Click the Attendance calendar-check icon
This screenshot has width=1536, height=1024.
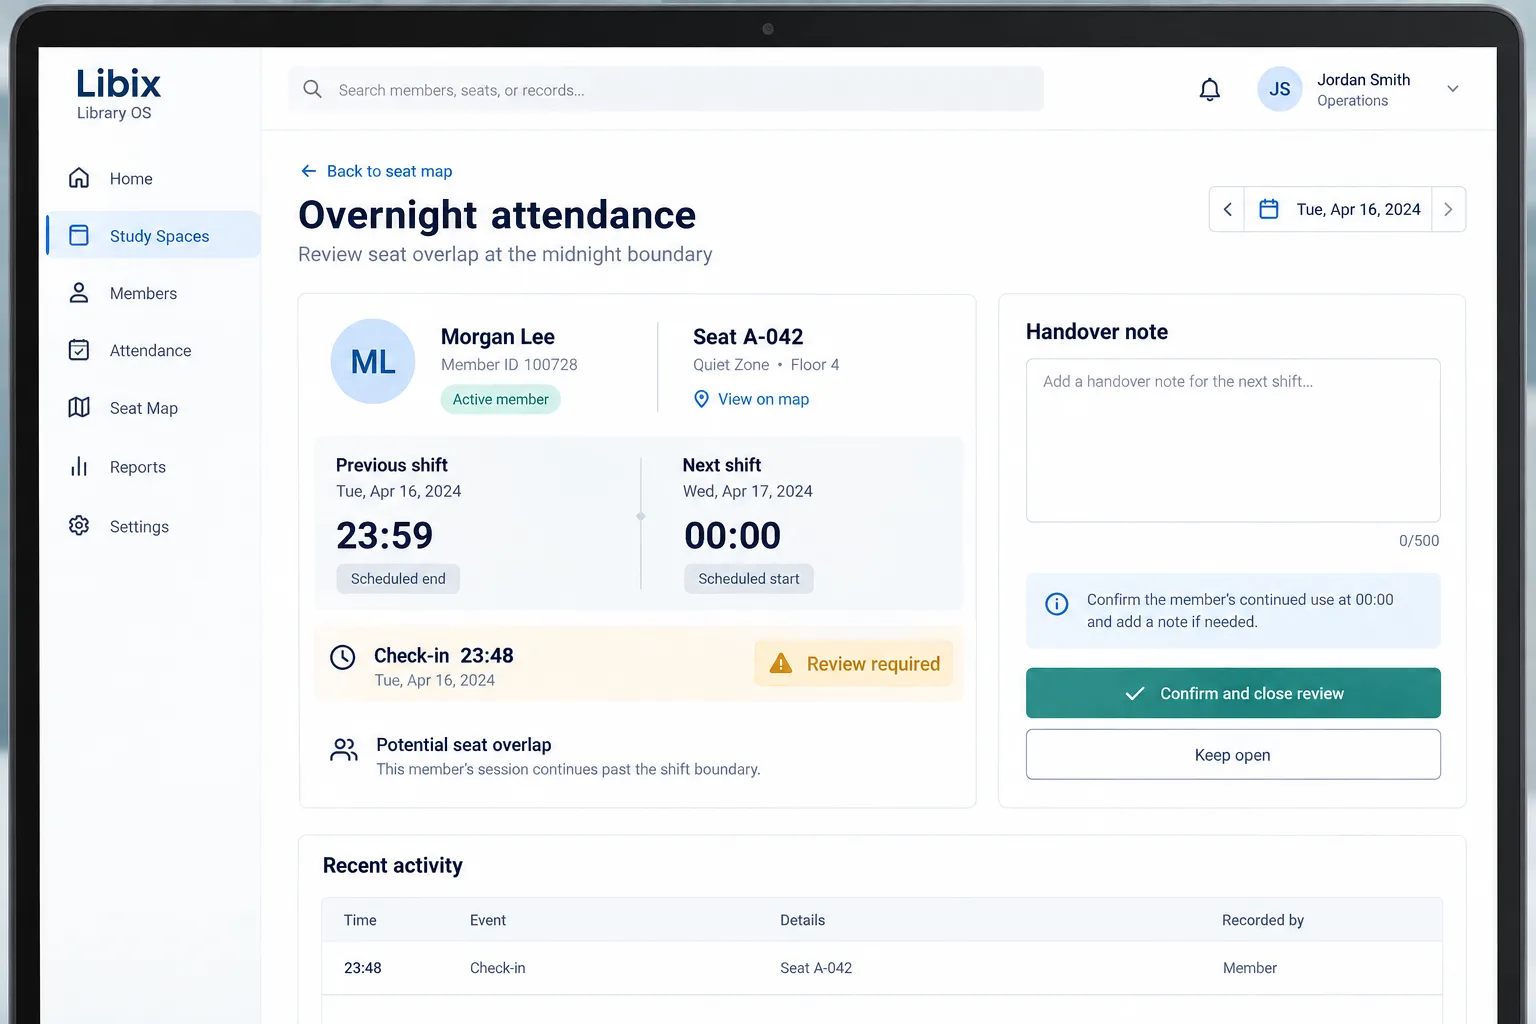(79, 350)
